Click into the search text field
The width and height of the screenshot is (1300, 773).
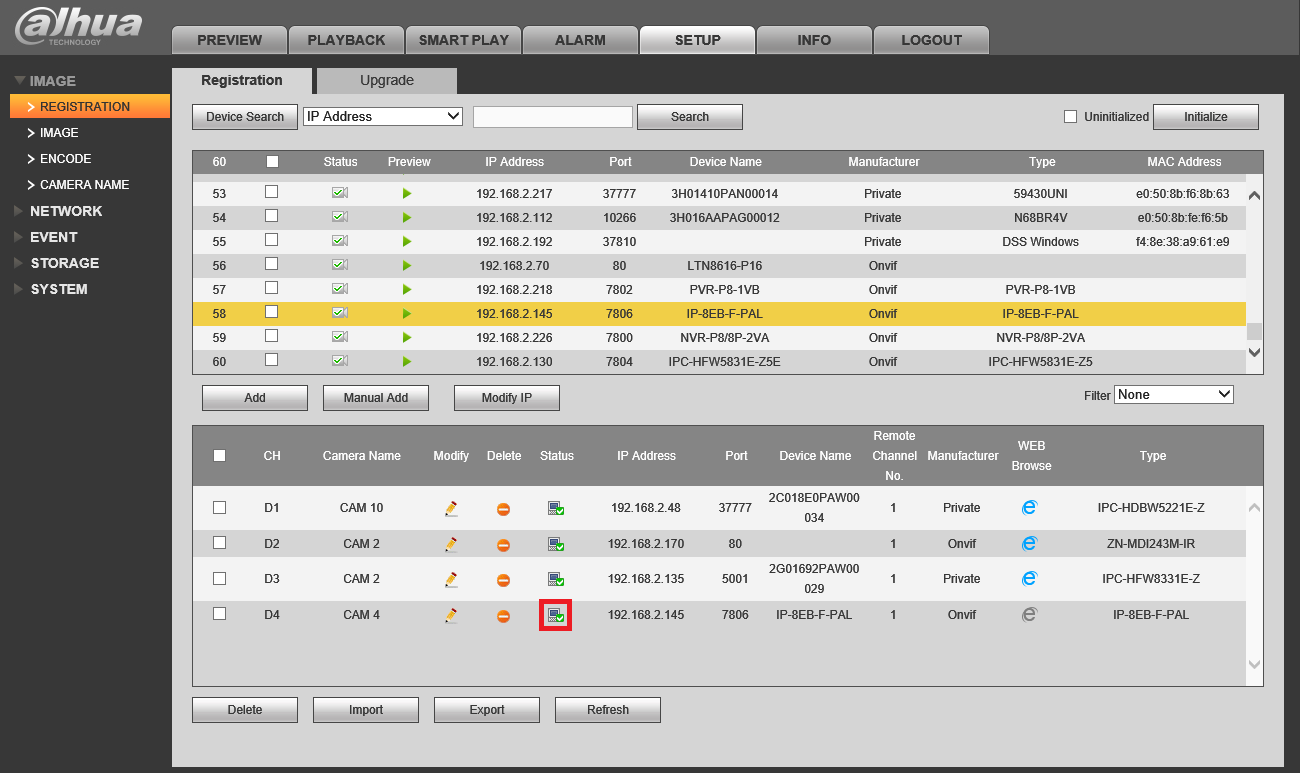(553, 117)
